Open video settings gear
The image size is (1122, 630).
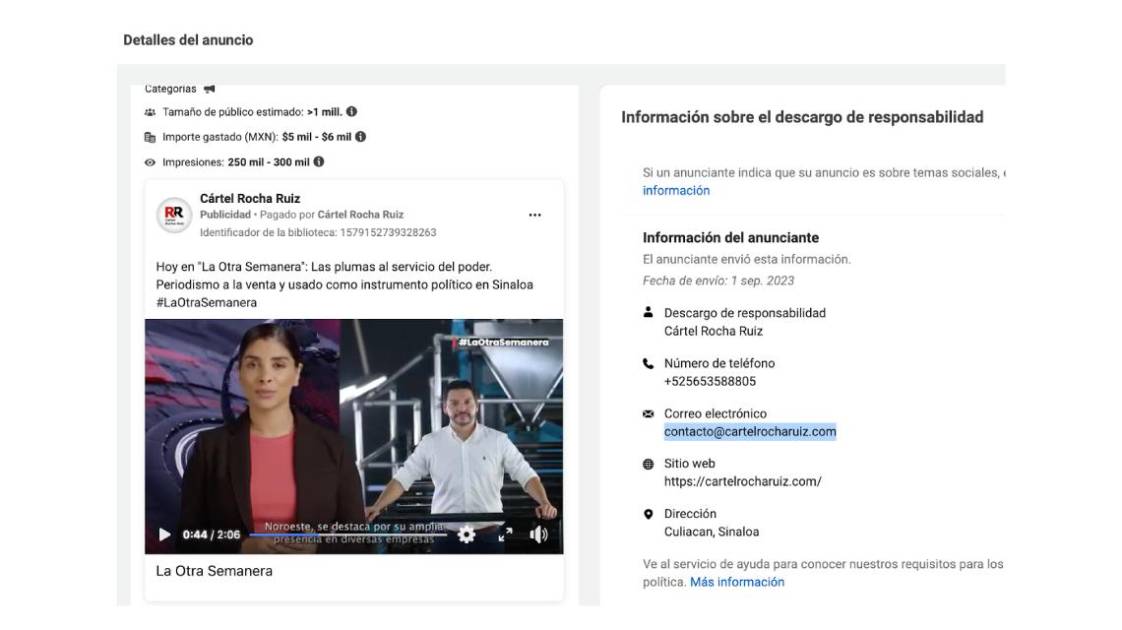[x=466, y=535]
